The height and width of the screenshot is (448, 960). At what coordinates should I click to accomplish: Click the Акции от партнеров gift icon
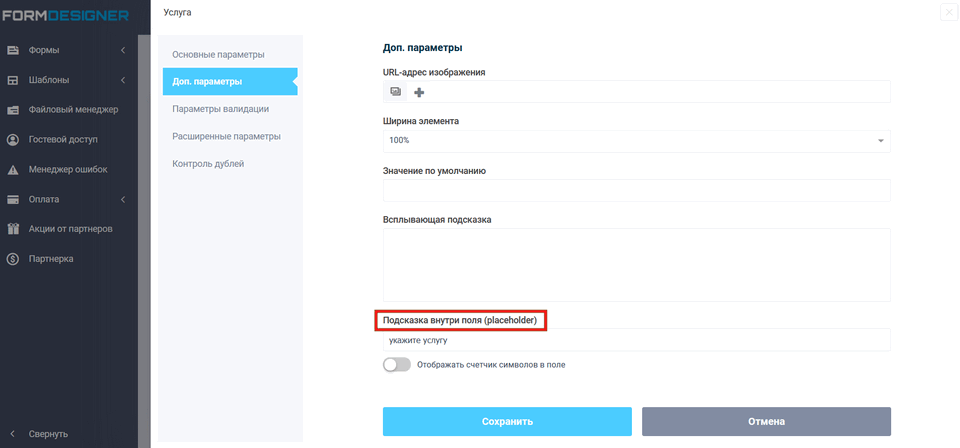coord(14,229)
